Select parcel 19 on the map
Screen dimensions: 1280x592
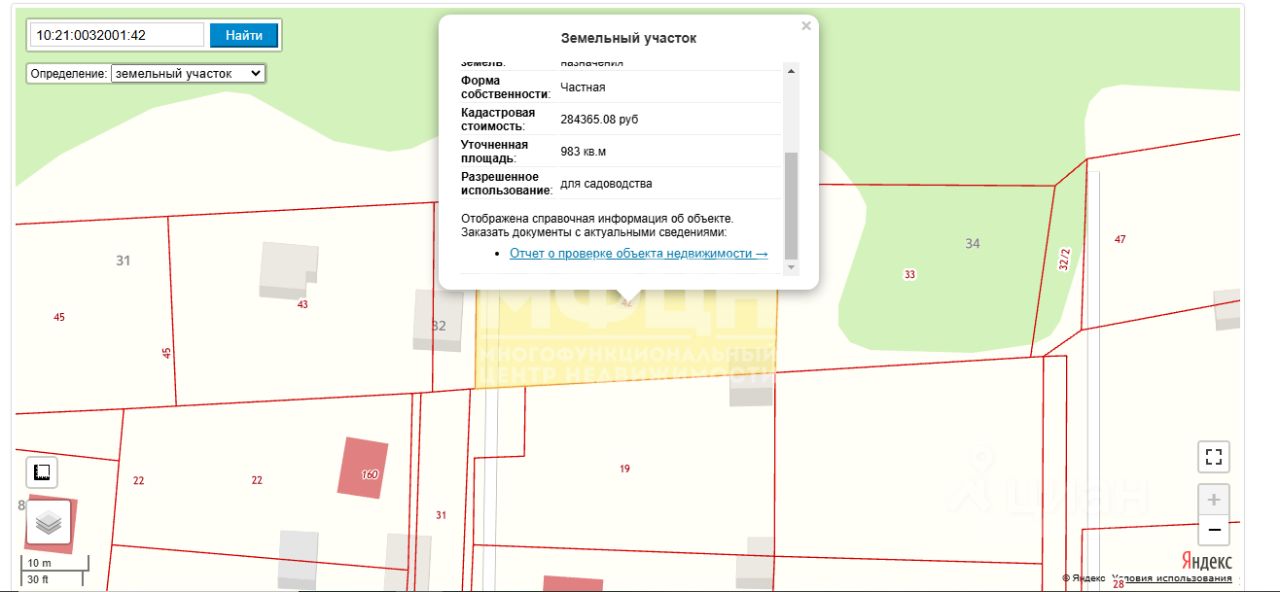pos(625,468)
